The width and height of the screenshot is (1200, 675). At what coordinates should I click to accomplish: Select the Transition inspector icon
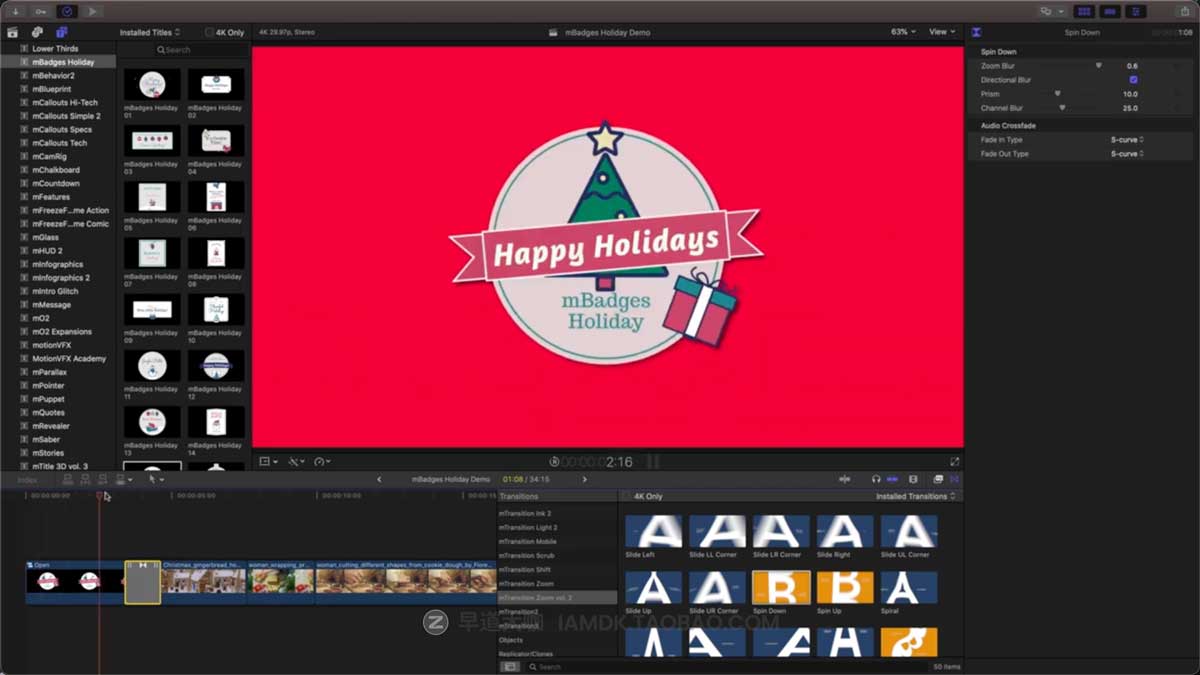tap(976, 32)
